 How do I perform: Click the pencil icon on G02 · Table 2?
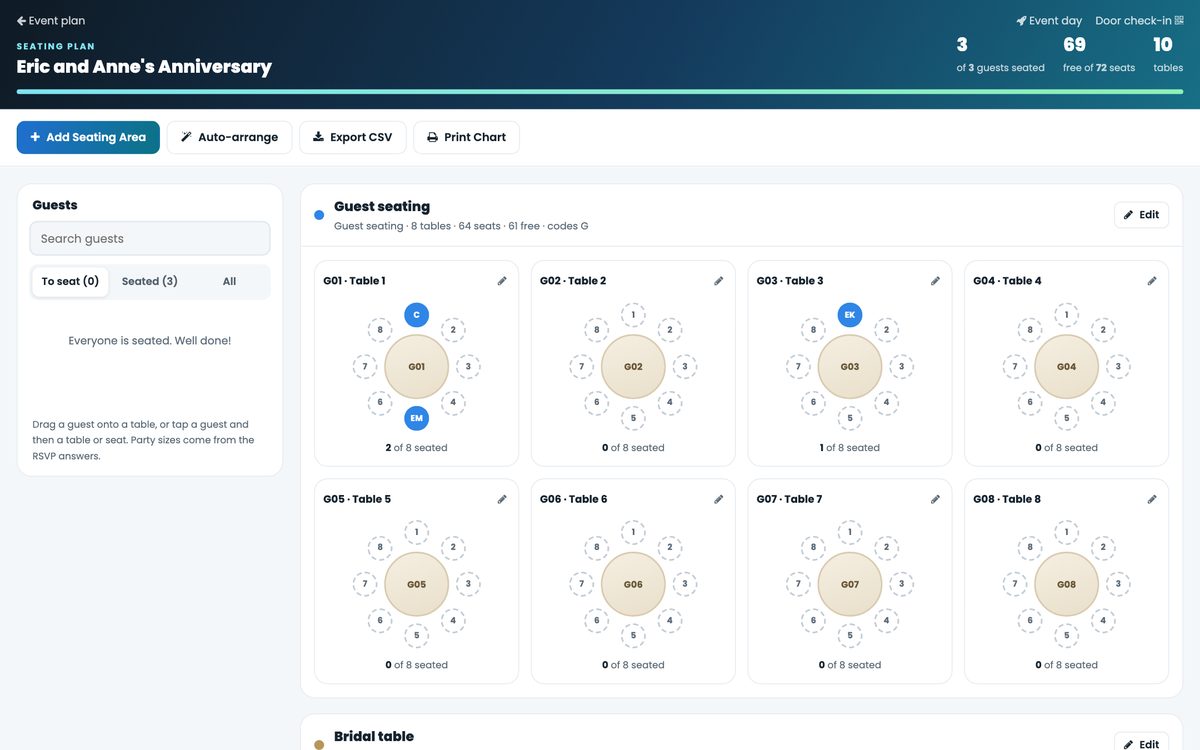point(719,281)
